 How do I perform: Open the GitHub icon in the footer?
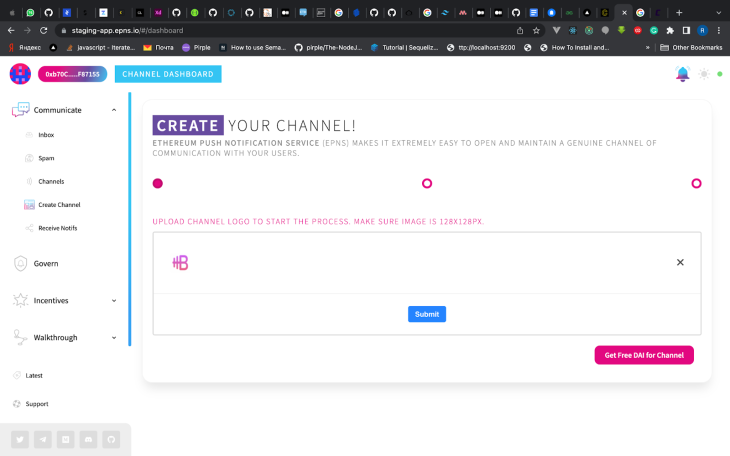(x=111, y=439)
